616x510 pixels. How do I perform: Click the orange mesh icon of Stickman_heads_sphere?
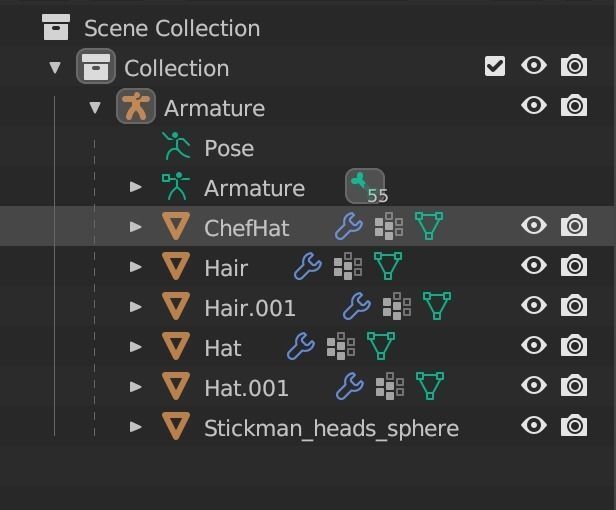pos(176,428)
